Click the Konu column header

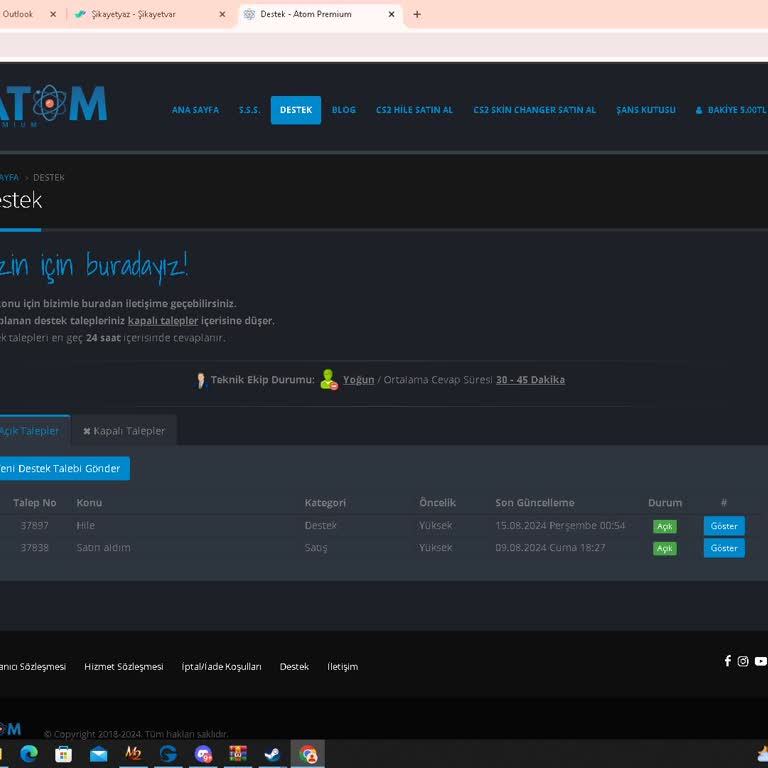89,503
